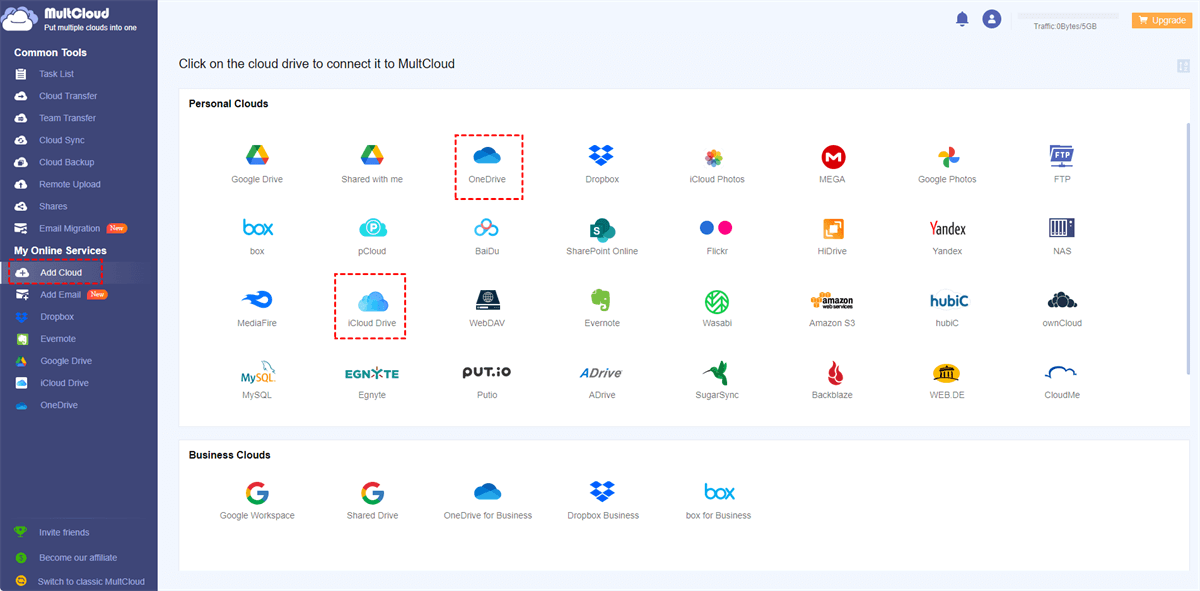Viewport: 1200px width, 591px height.
Task: Click Invite friends link
Action: coord(63,532)
